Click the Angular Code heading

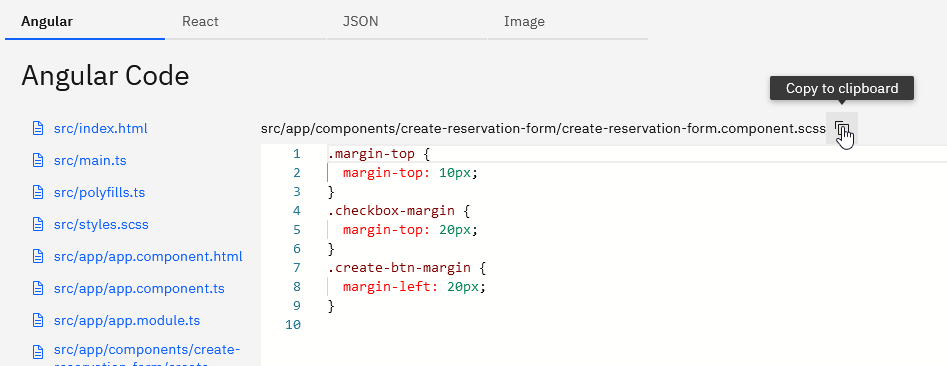point(105,76)
